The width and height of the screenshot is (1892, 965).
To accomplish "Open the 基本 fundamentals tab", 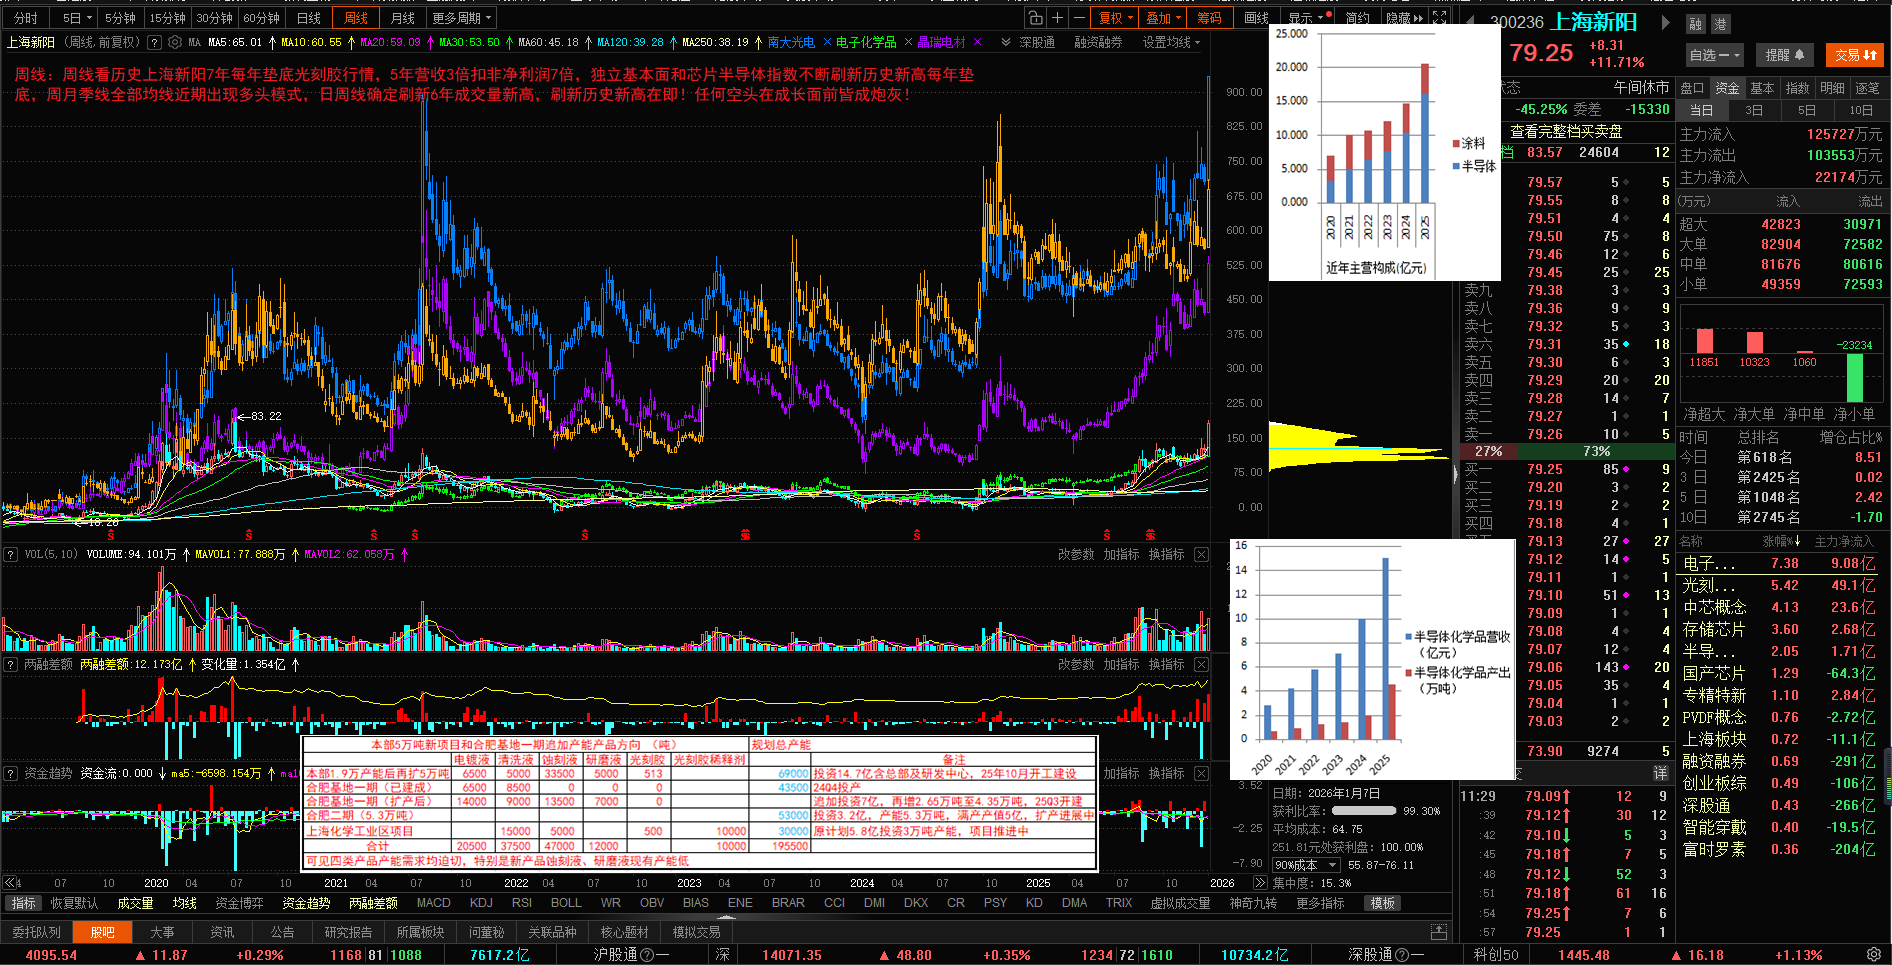I will pos(1761,88).
